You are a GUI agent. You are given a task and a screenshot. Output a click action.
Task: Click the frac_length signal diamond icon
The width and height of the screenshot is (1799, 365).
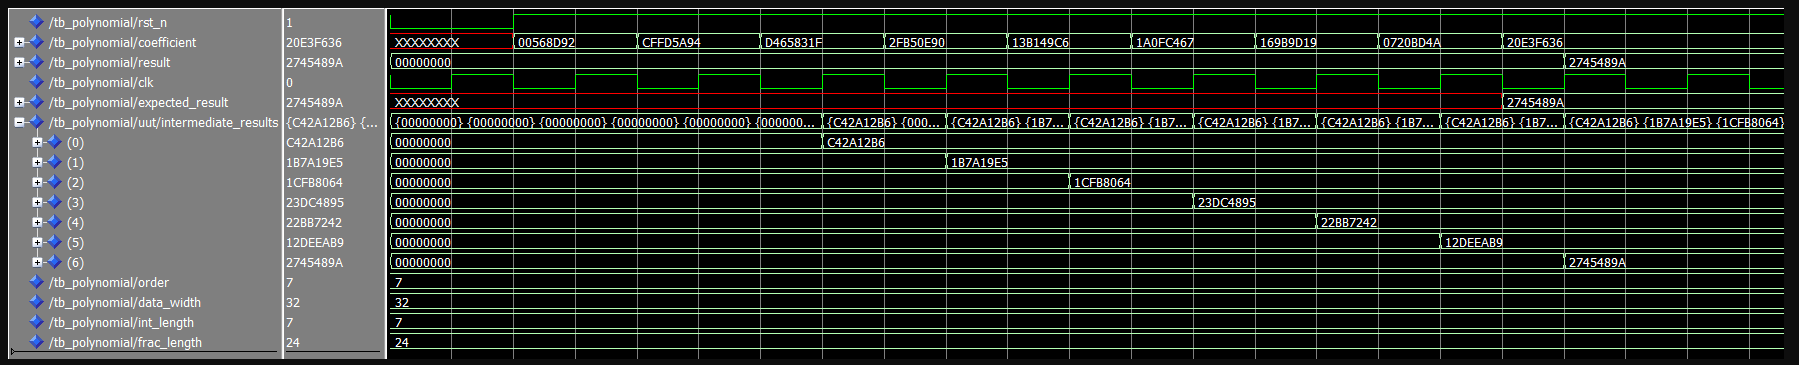[37, 342]
